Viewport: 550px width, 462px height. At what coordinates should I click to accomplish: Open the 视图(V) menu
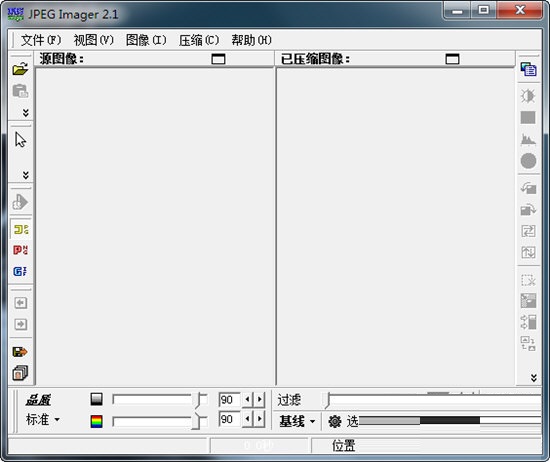(94, 40)
